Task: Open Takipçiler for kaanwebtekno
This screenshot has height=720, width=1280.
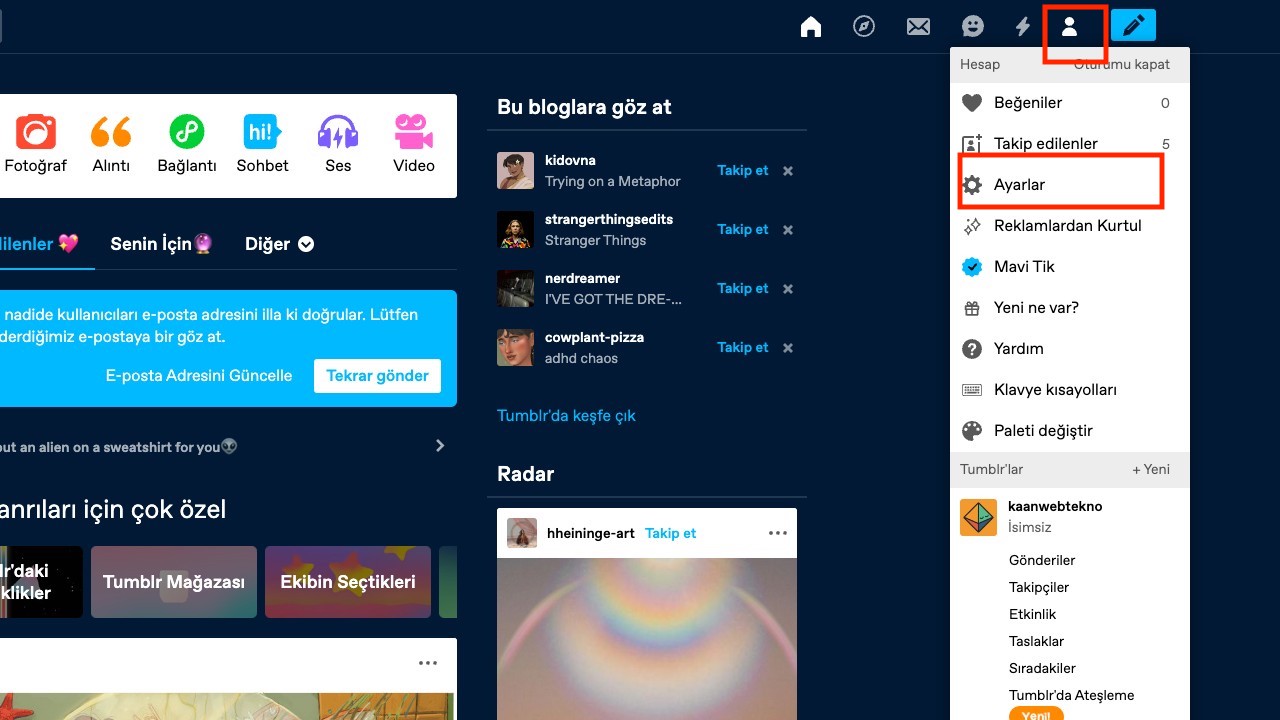Action: [1039, 587]
